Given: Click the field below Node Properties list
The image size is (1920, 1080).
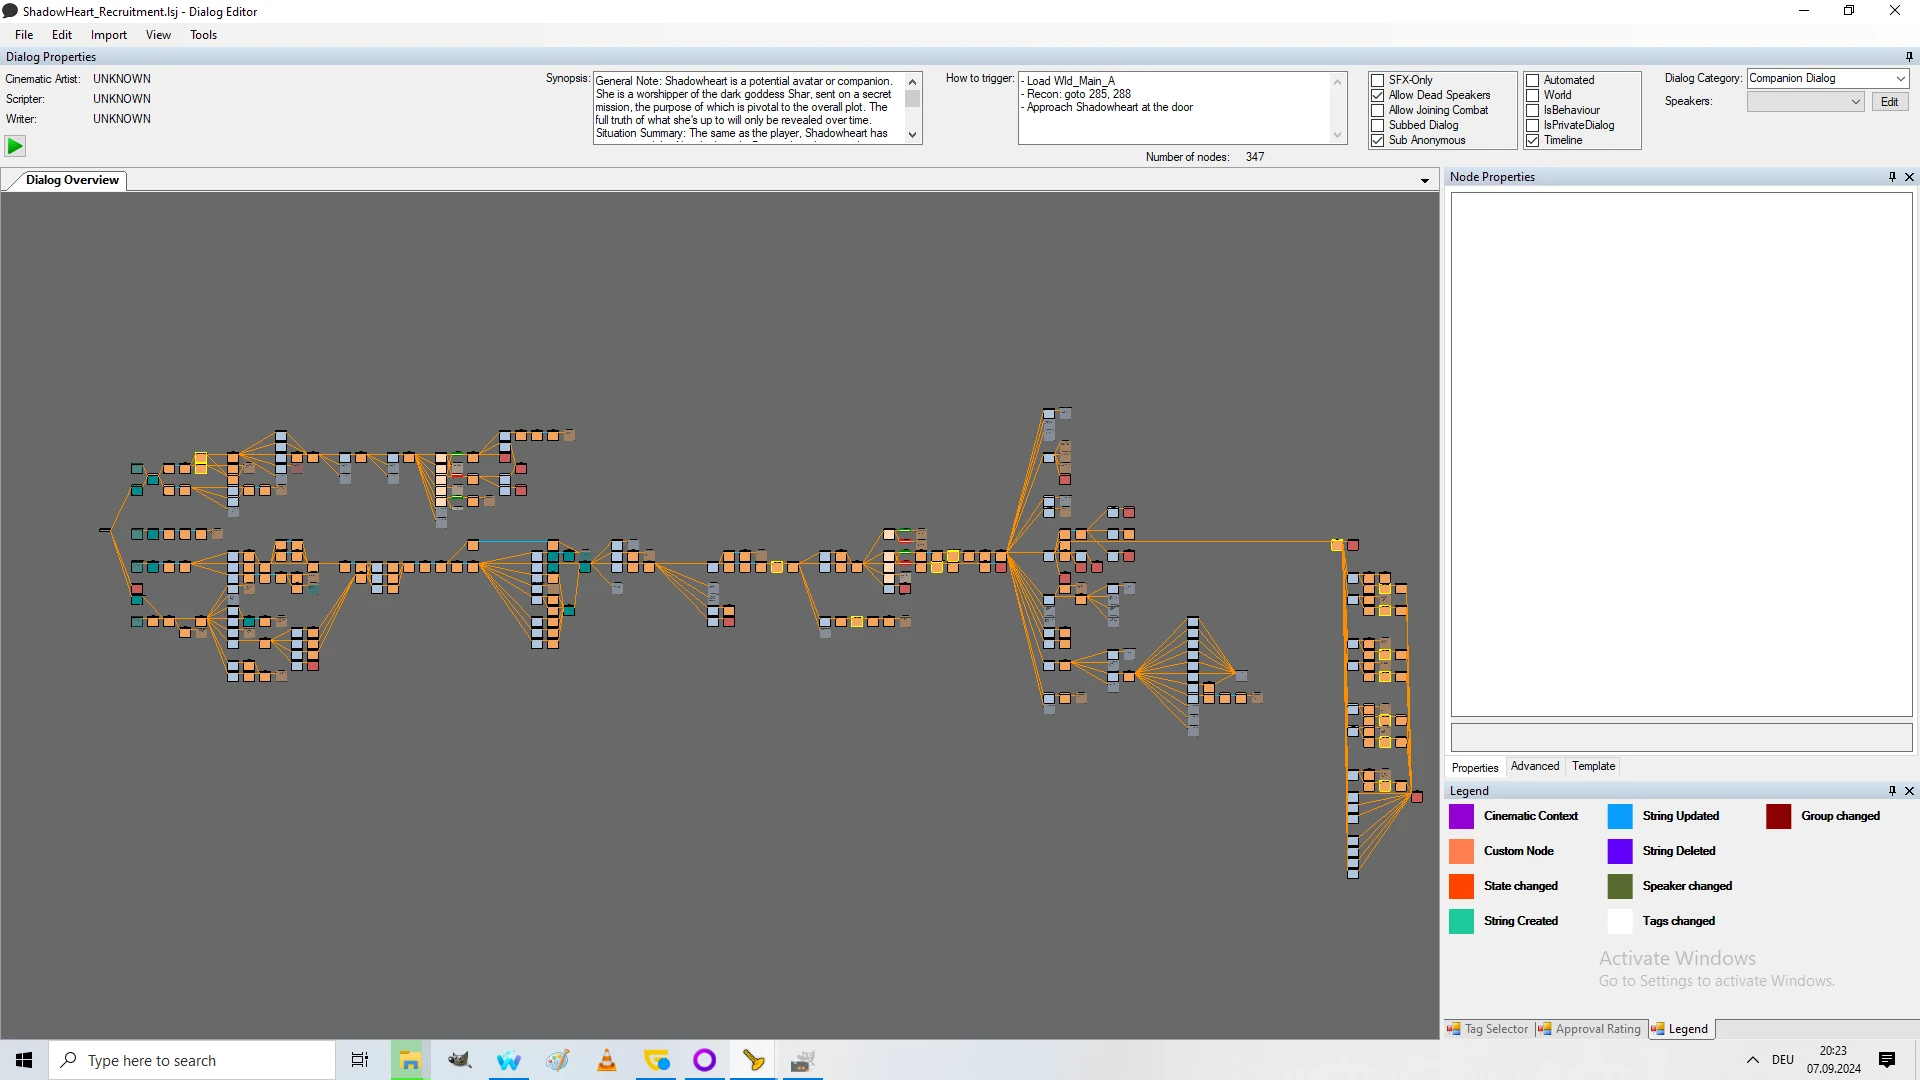Looking at the screenshot, I should pos(1681,738).
